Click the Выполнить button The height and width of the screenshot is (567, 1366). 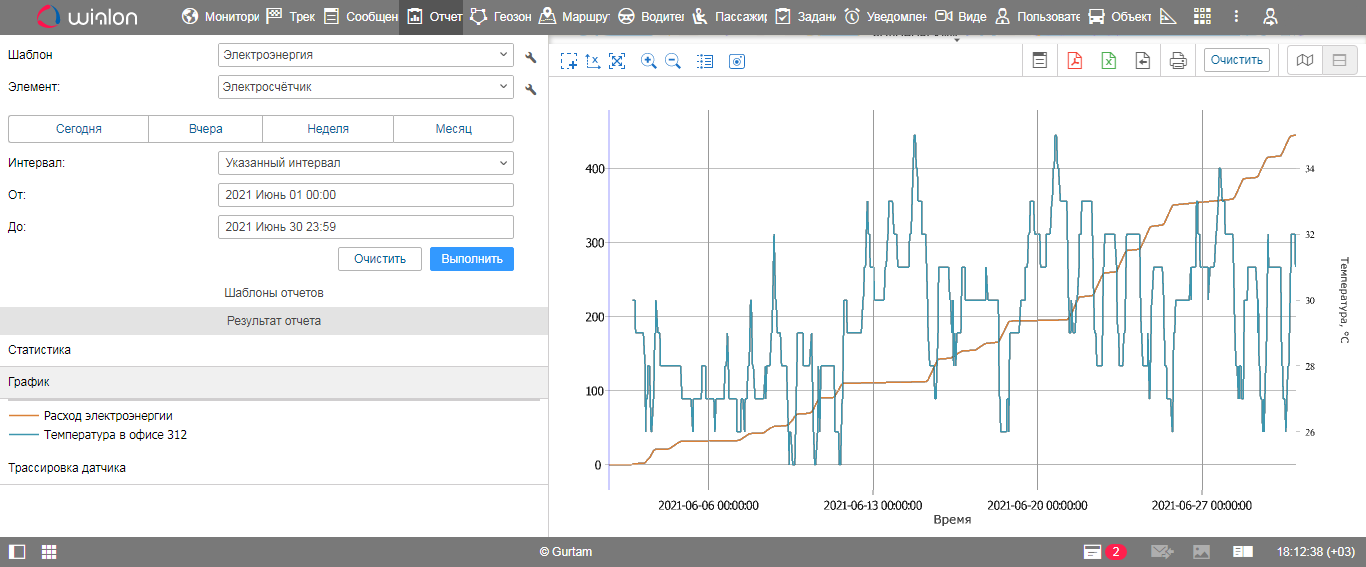point(471,259)
